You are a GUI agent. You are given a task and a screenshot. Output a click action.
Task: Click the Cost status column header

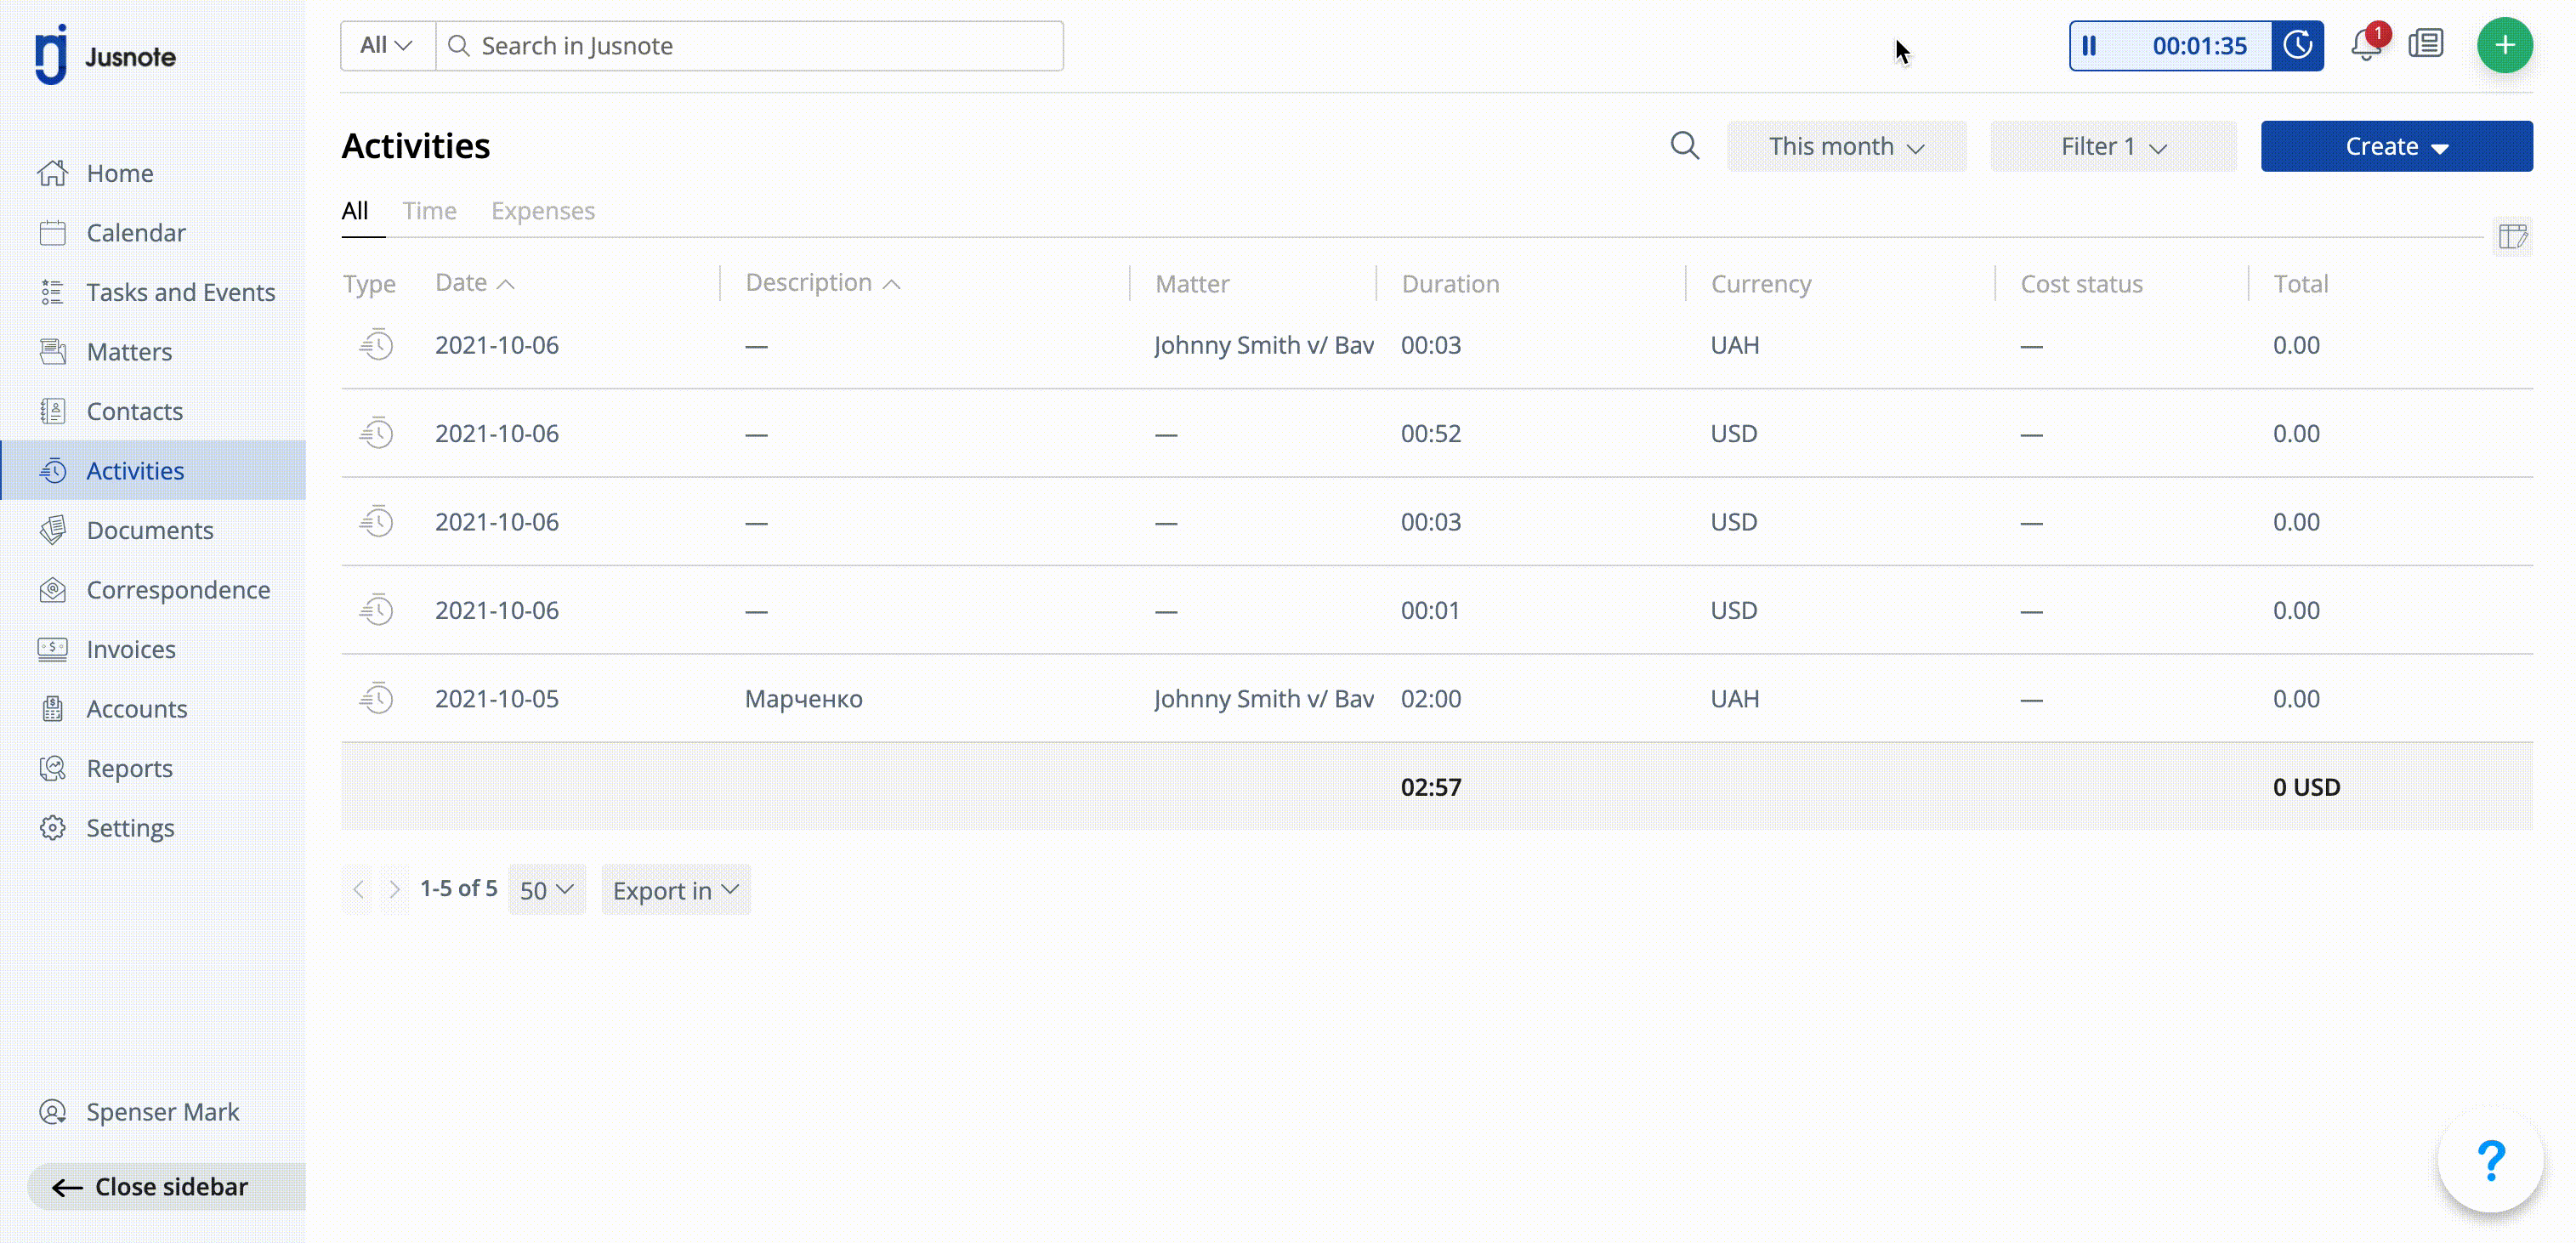(x=2081, y=284)
